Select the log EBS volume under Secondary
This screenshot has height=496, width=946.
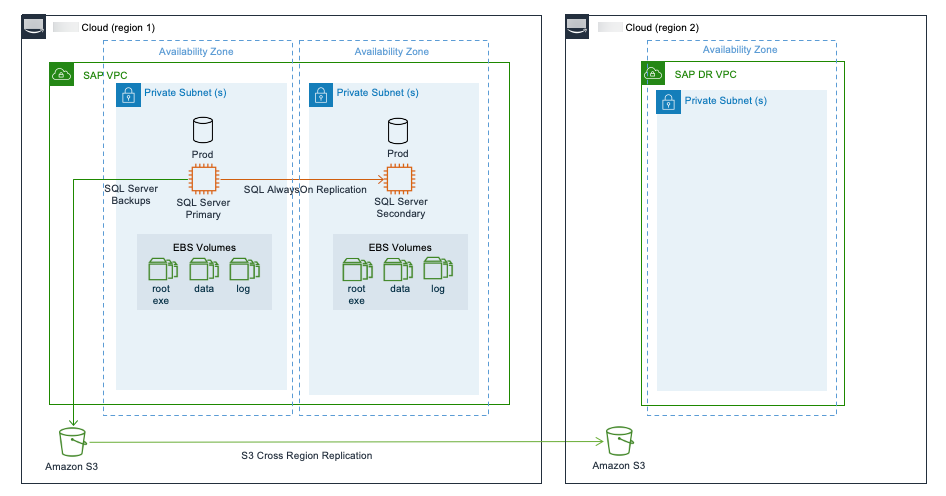(437, 269)
